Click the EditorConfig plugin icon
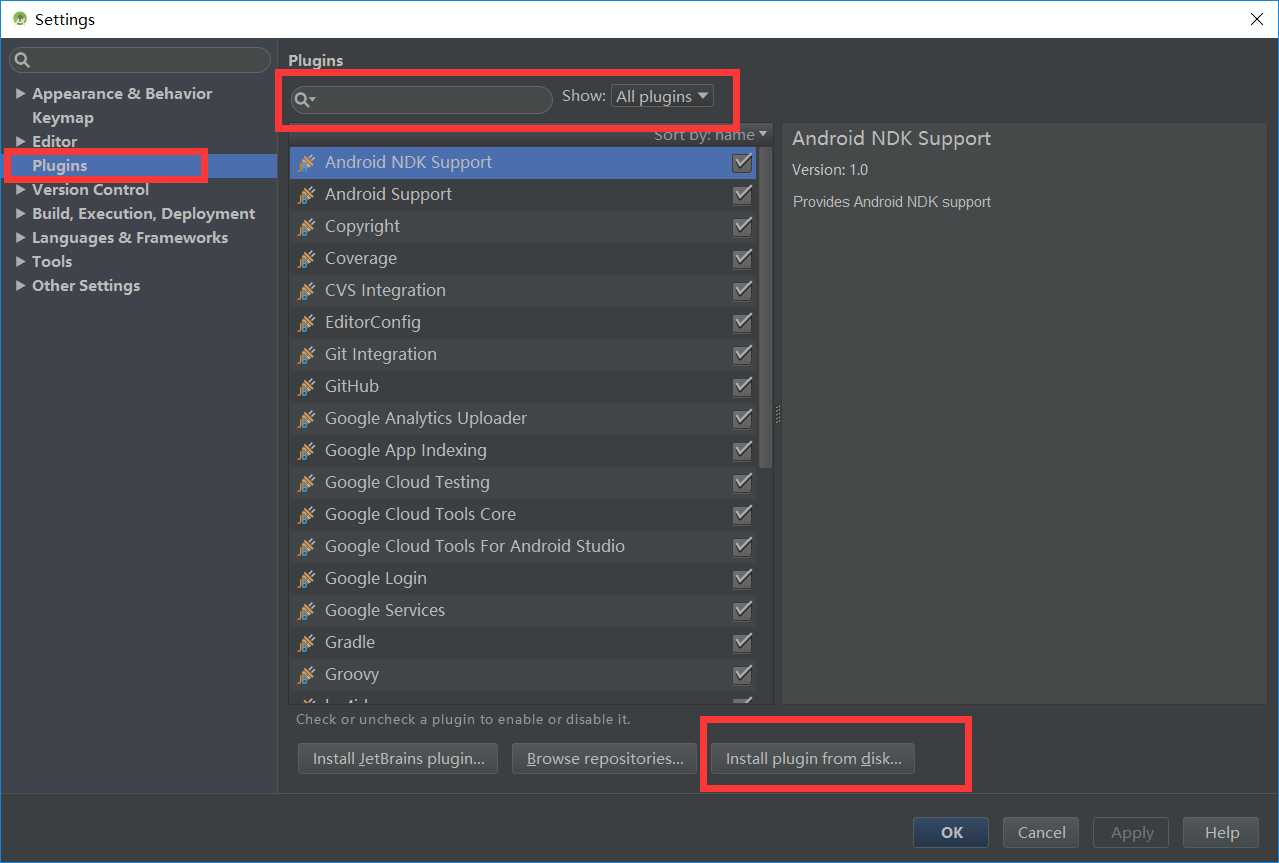Screen dimensions: 1279x863 [x=307, y=323]
